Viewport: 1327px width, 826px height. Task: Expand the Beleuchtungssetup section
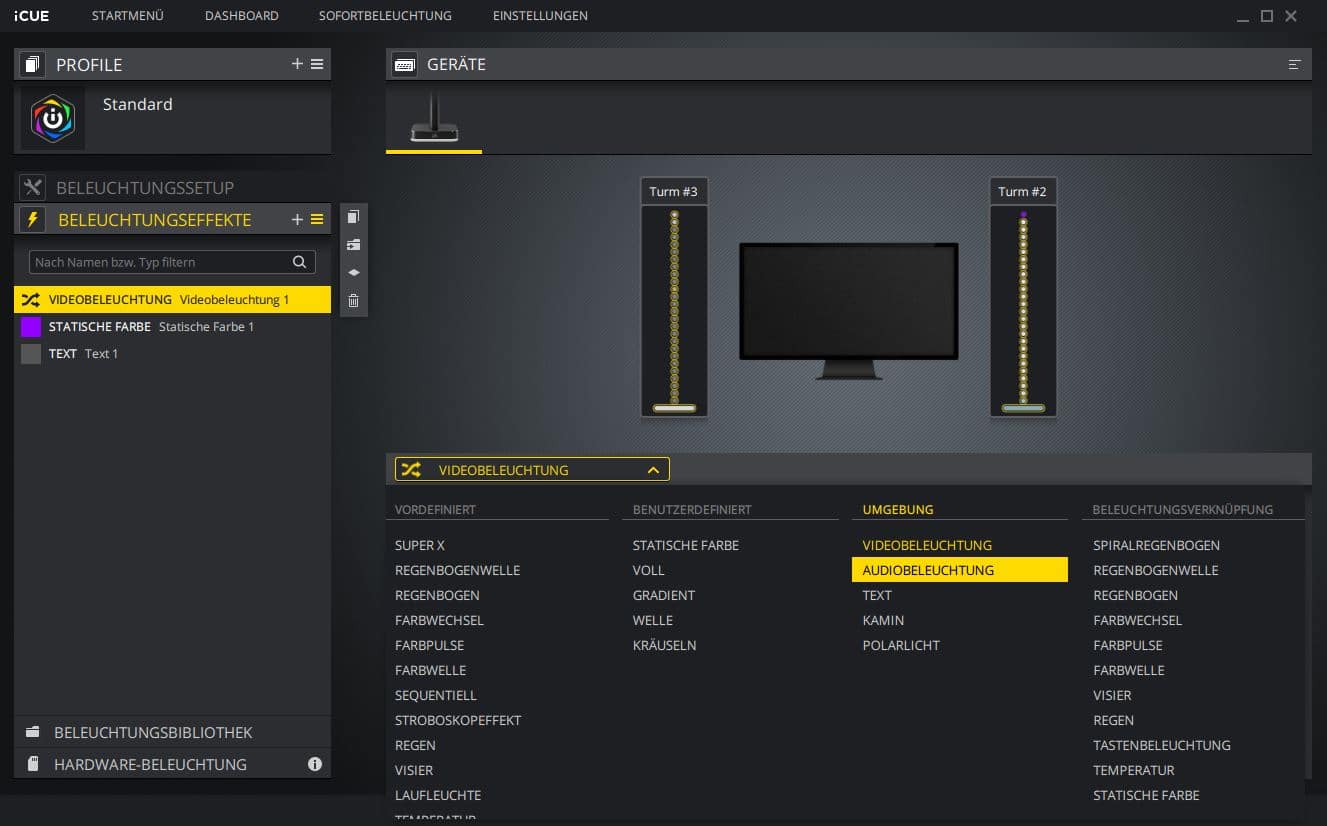(145, 188)
